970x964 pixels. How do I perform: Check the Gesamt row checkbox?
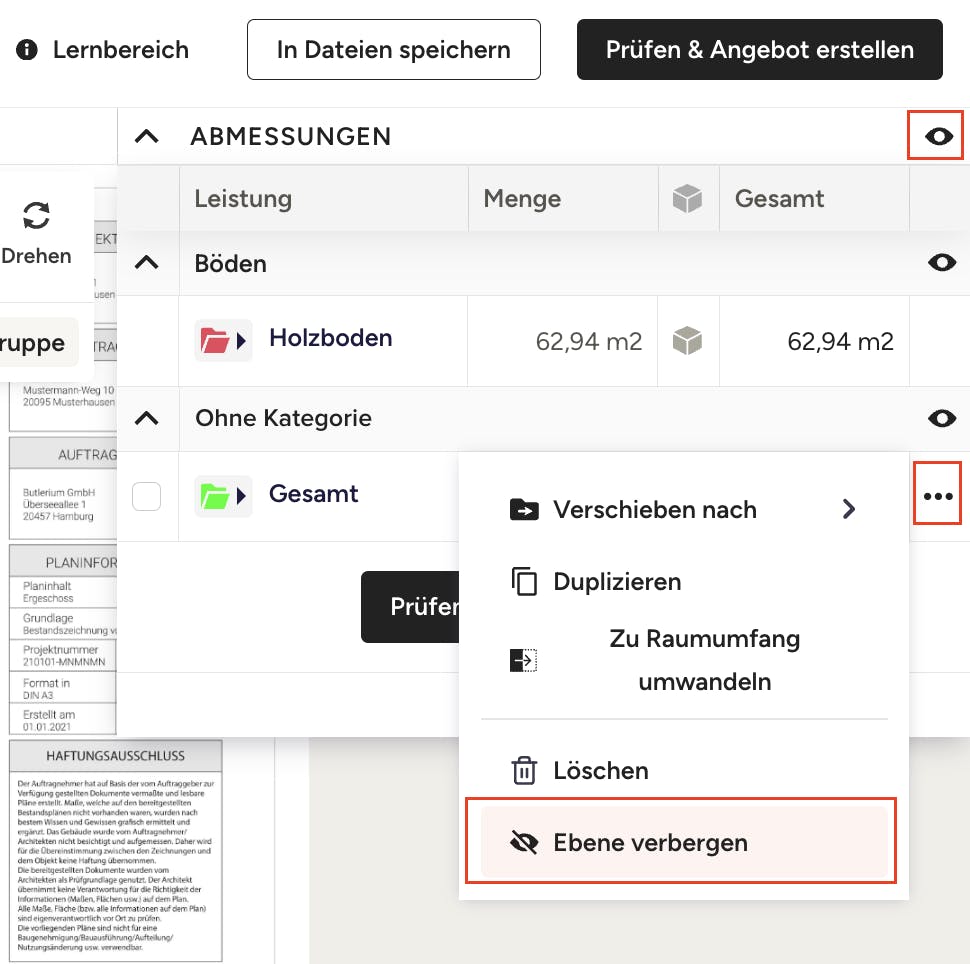pyautogui.click(x=147, y=496)
